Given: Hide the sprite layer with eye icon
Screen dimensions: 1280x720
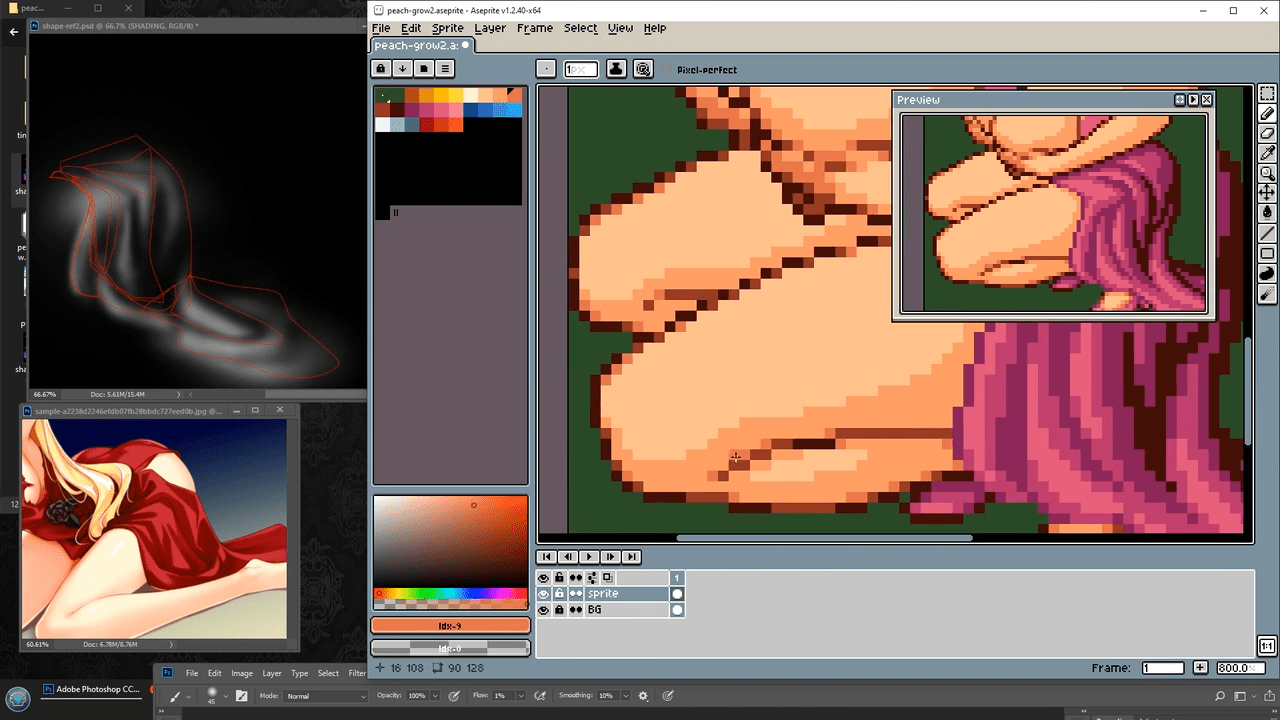Looking at the screenshot, I should 544,594.
